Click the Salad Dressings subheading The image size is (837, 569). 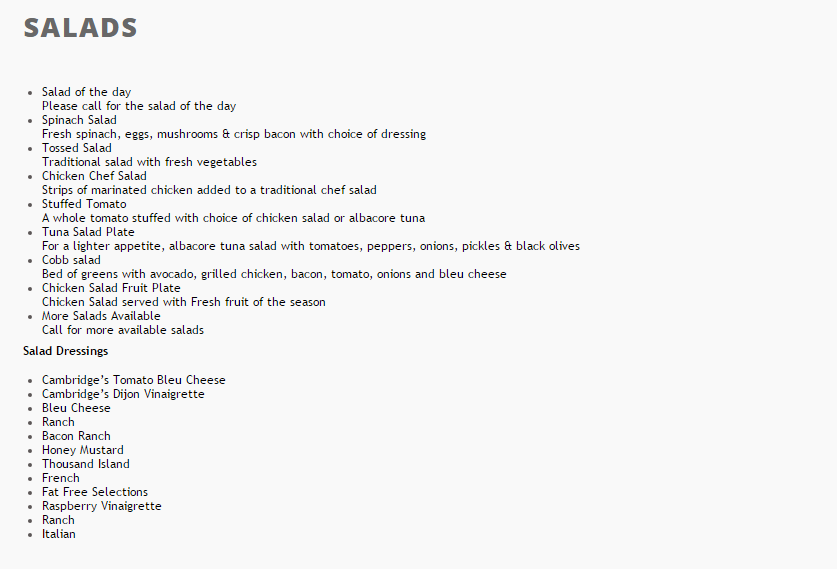pos(66,351)
